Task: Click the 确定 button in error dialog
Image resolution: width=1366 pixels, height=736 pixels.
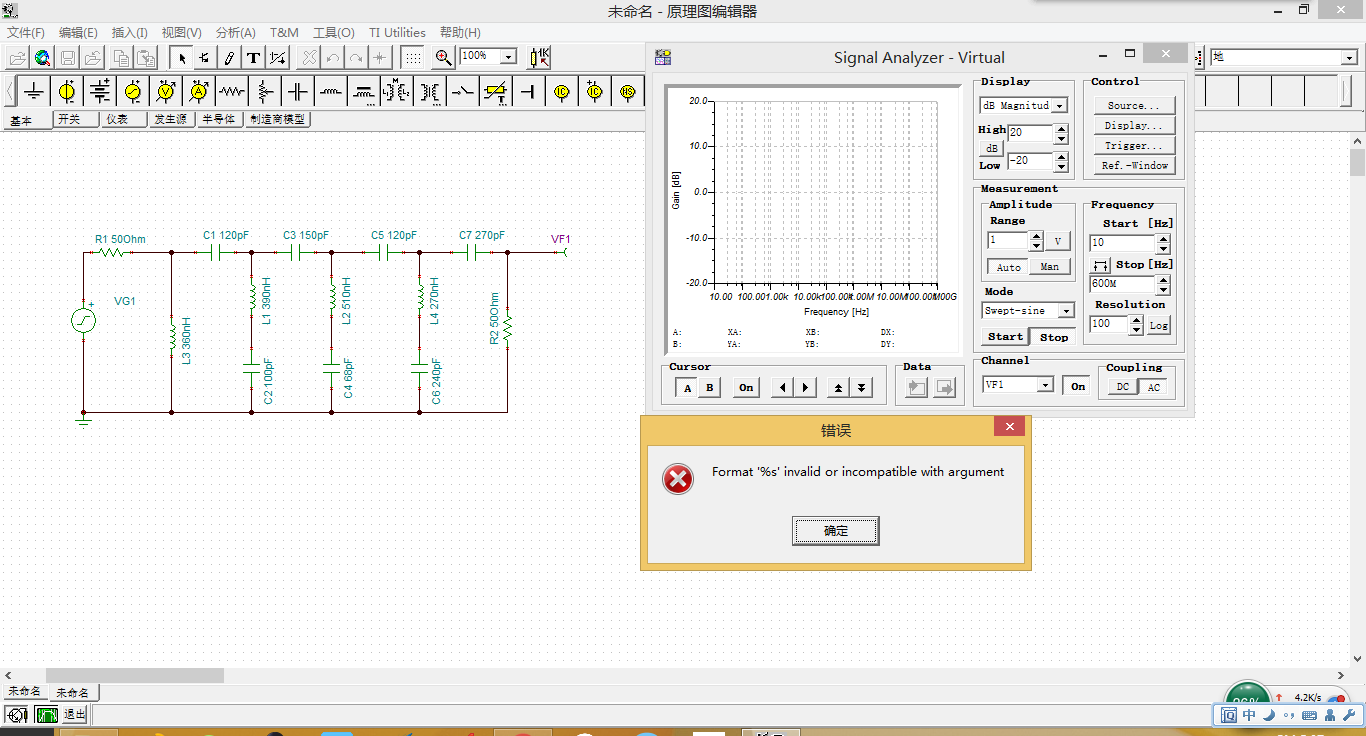Action: pyautogui.click(x=836, y=531)
